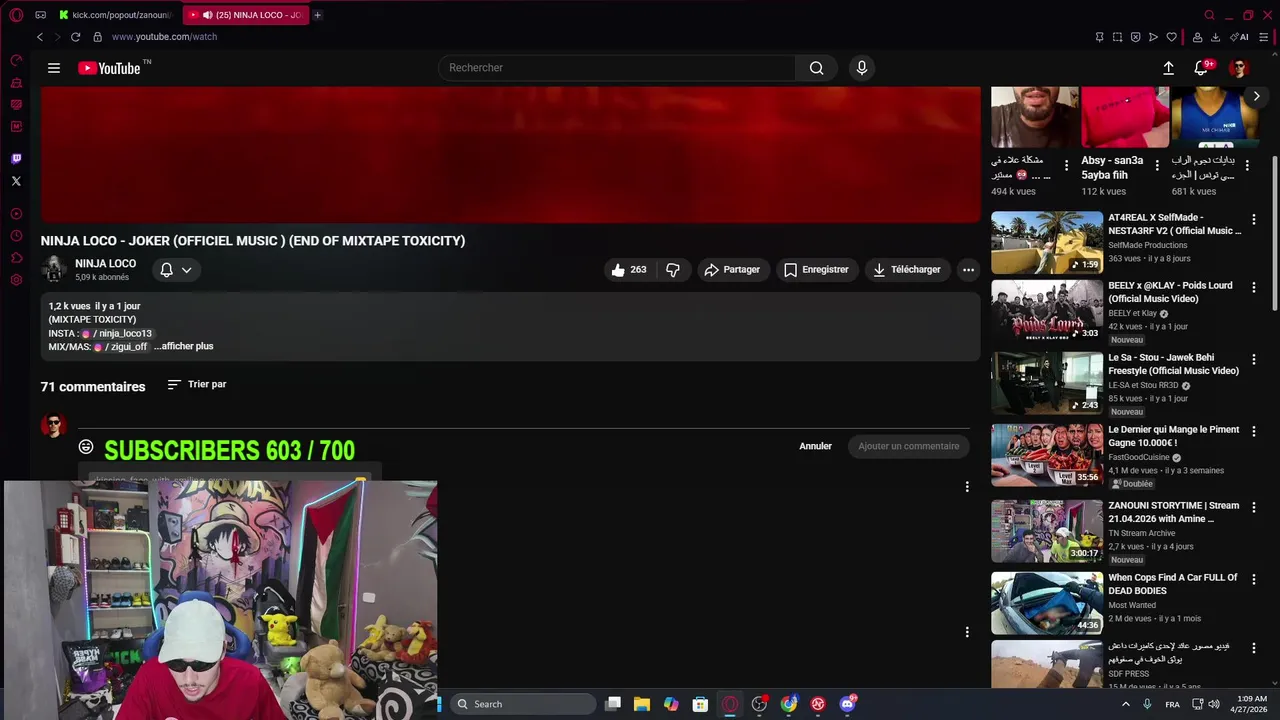Open Microsoft Store from the taskbar
The height and width of the screenshot is (720, 1280).
pos(701,704)
